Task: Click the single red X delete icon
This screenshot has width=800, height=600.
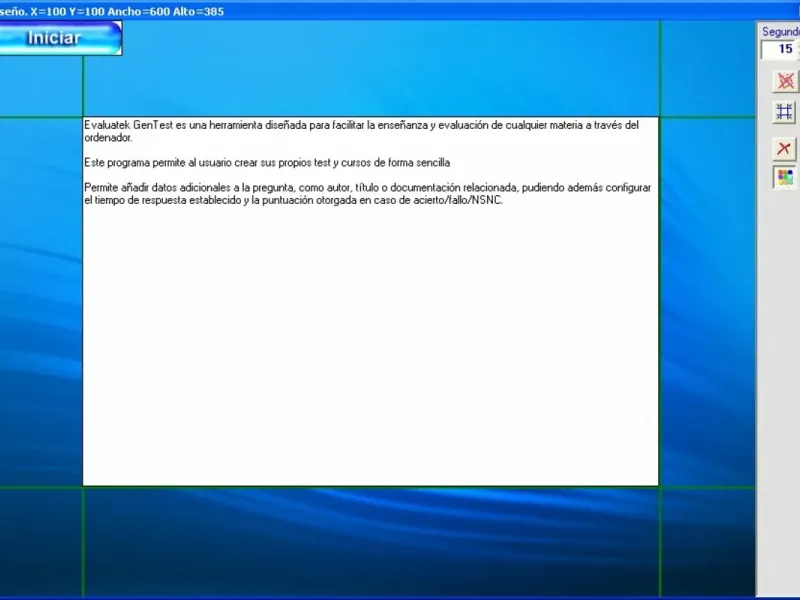Action: pos(784,148)
